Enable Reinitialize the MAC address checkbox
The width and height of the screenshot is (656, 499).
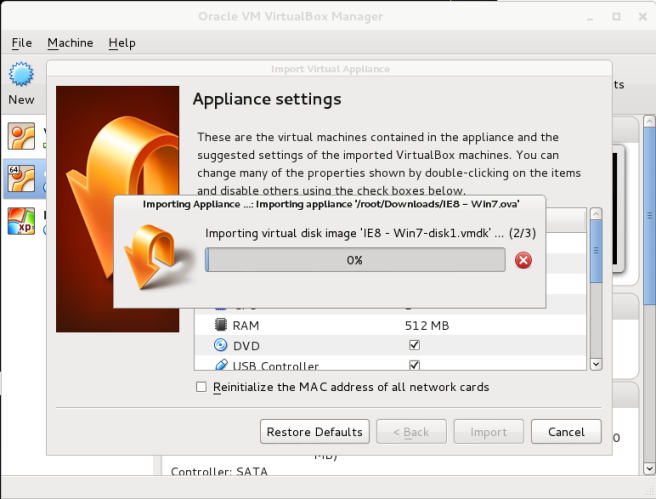coord(201,387)
